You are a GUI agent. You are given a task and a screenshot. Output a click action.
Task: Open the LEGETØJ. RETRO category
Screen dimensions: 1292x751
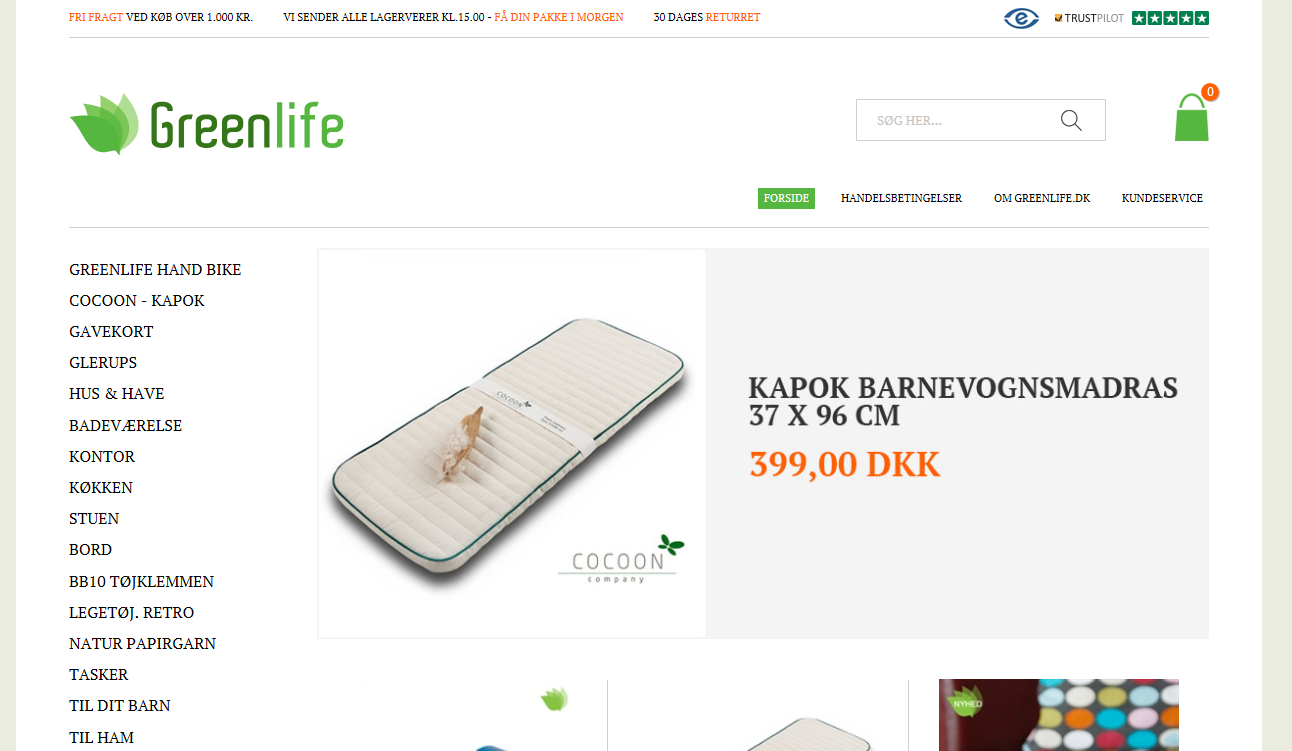(132, 613)
